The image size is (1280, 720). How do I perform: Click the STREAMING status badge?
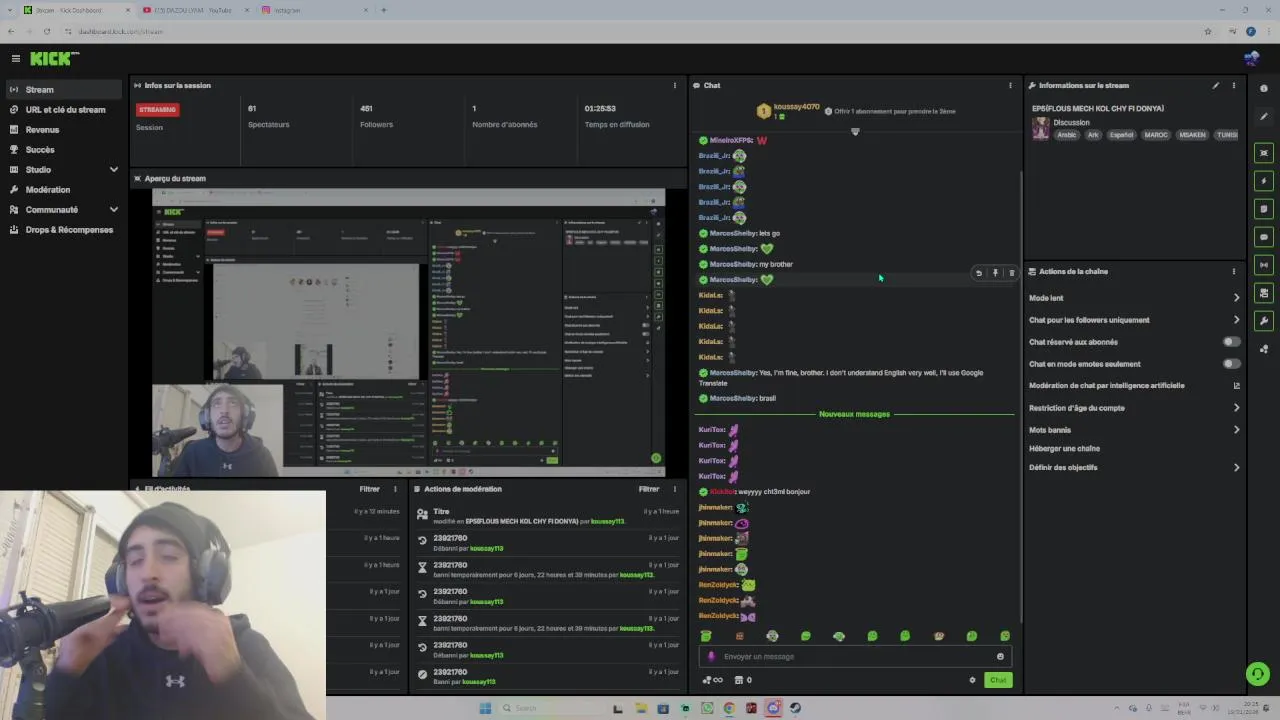158,109
